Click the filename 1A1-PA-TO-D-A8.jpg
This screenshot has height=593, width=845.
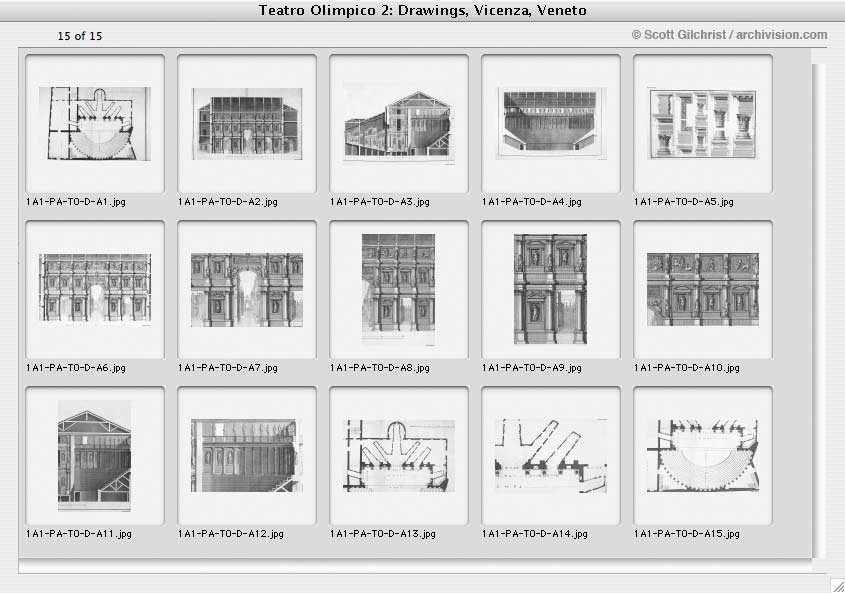tap(380, 368)
